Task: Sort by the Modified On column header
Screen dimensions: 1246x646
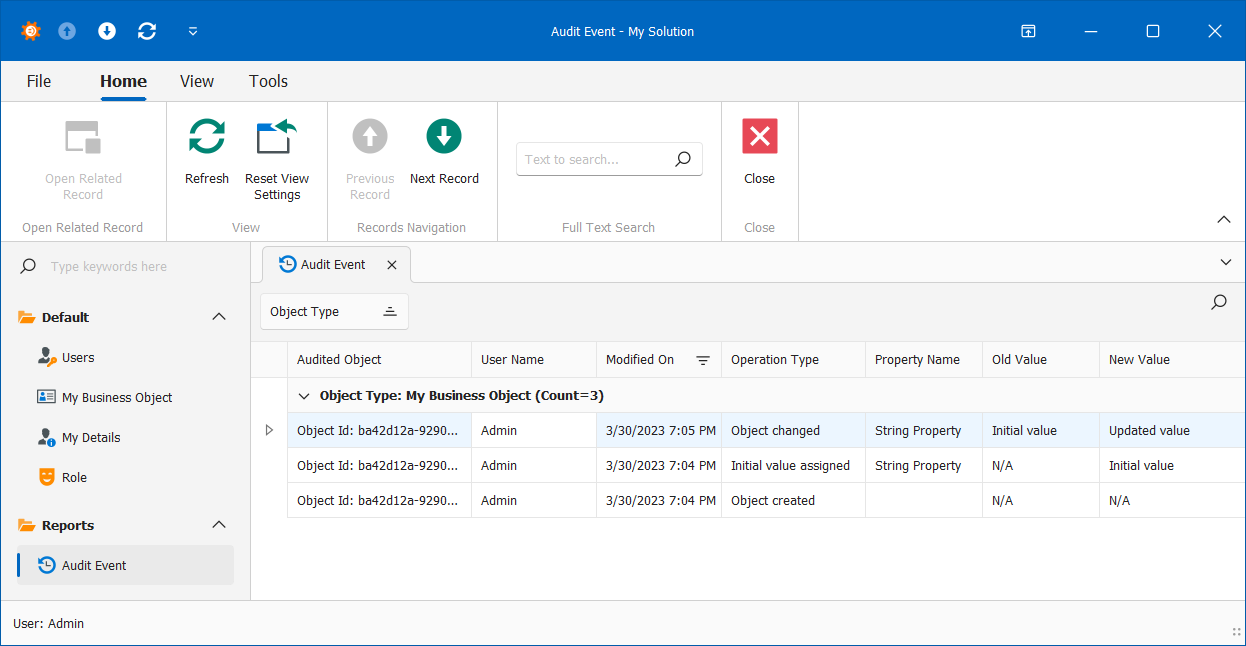Action: 659,360
